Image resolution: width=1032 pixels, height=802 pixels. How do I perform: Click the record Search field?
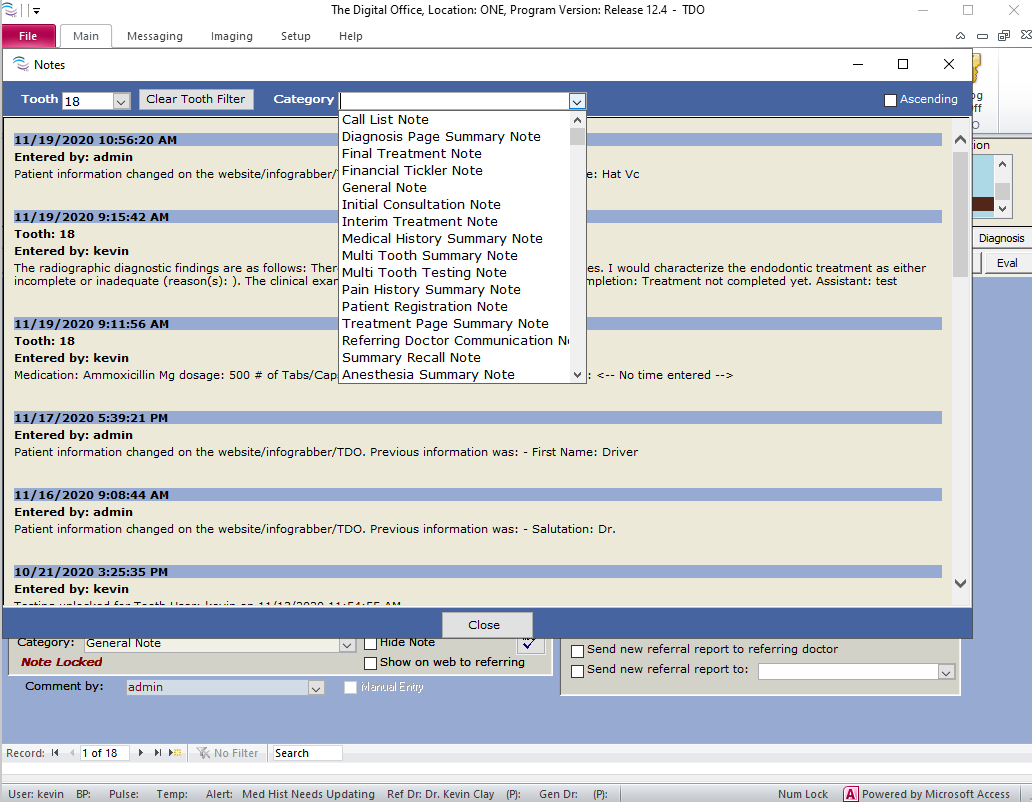306,753
